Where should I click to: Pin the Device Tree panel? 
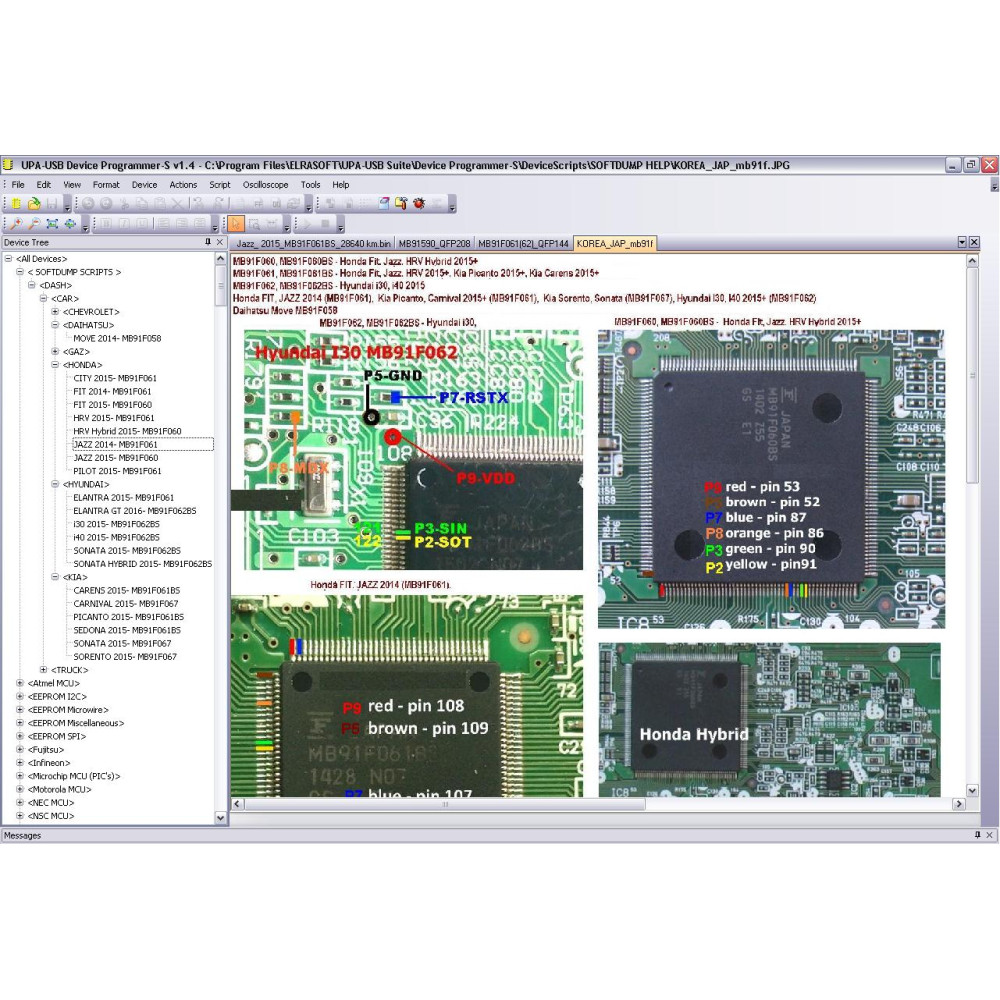click(208, 242)
